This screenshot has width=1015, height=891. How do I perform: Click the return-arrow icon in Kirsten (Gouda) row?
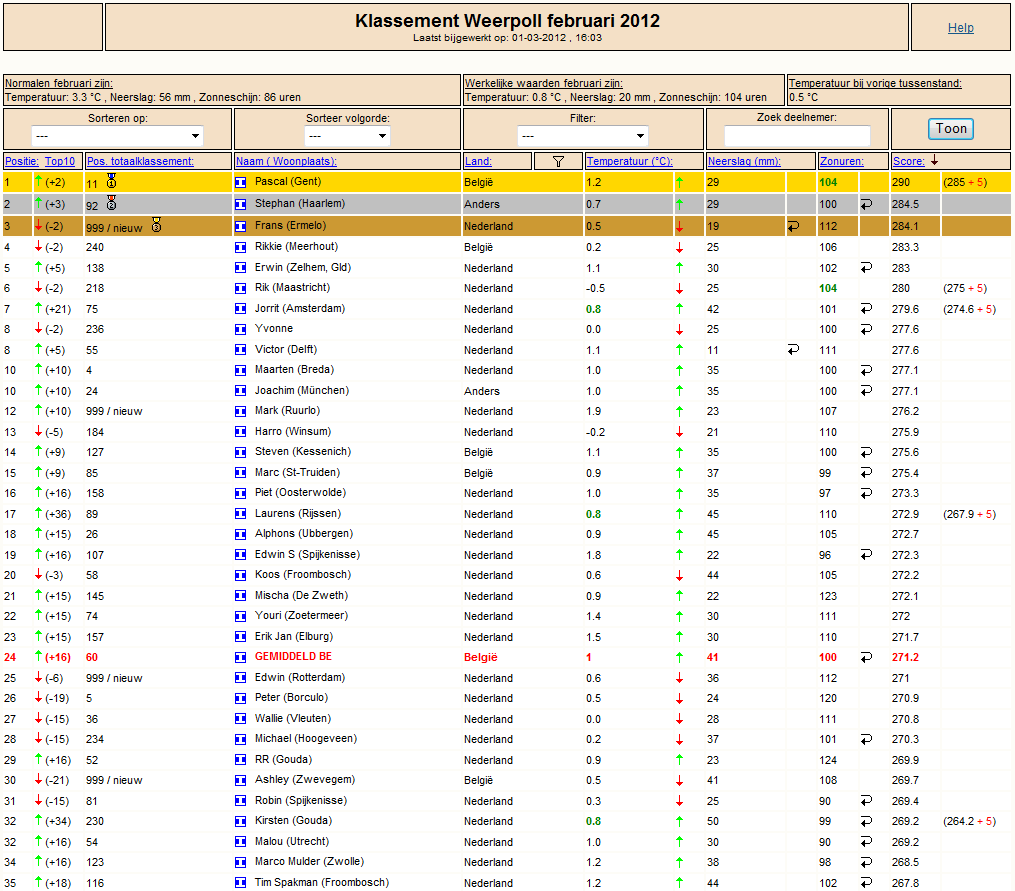coord(866,821)
